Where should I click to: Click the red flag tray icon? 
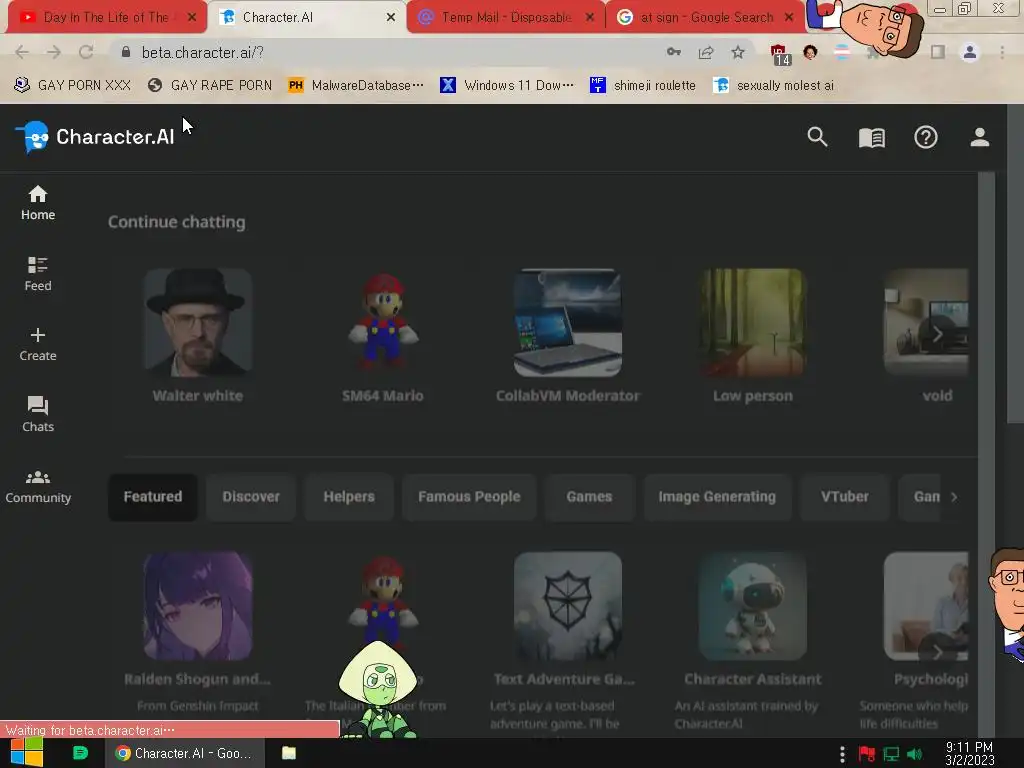click(867, 754)
